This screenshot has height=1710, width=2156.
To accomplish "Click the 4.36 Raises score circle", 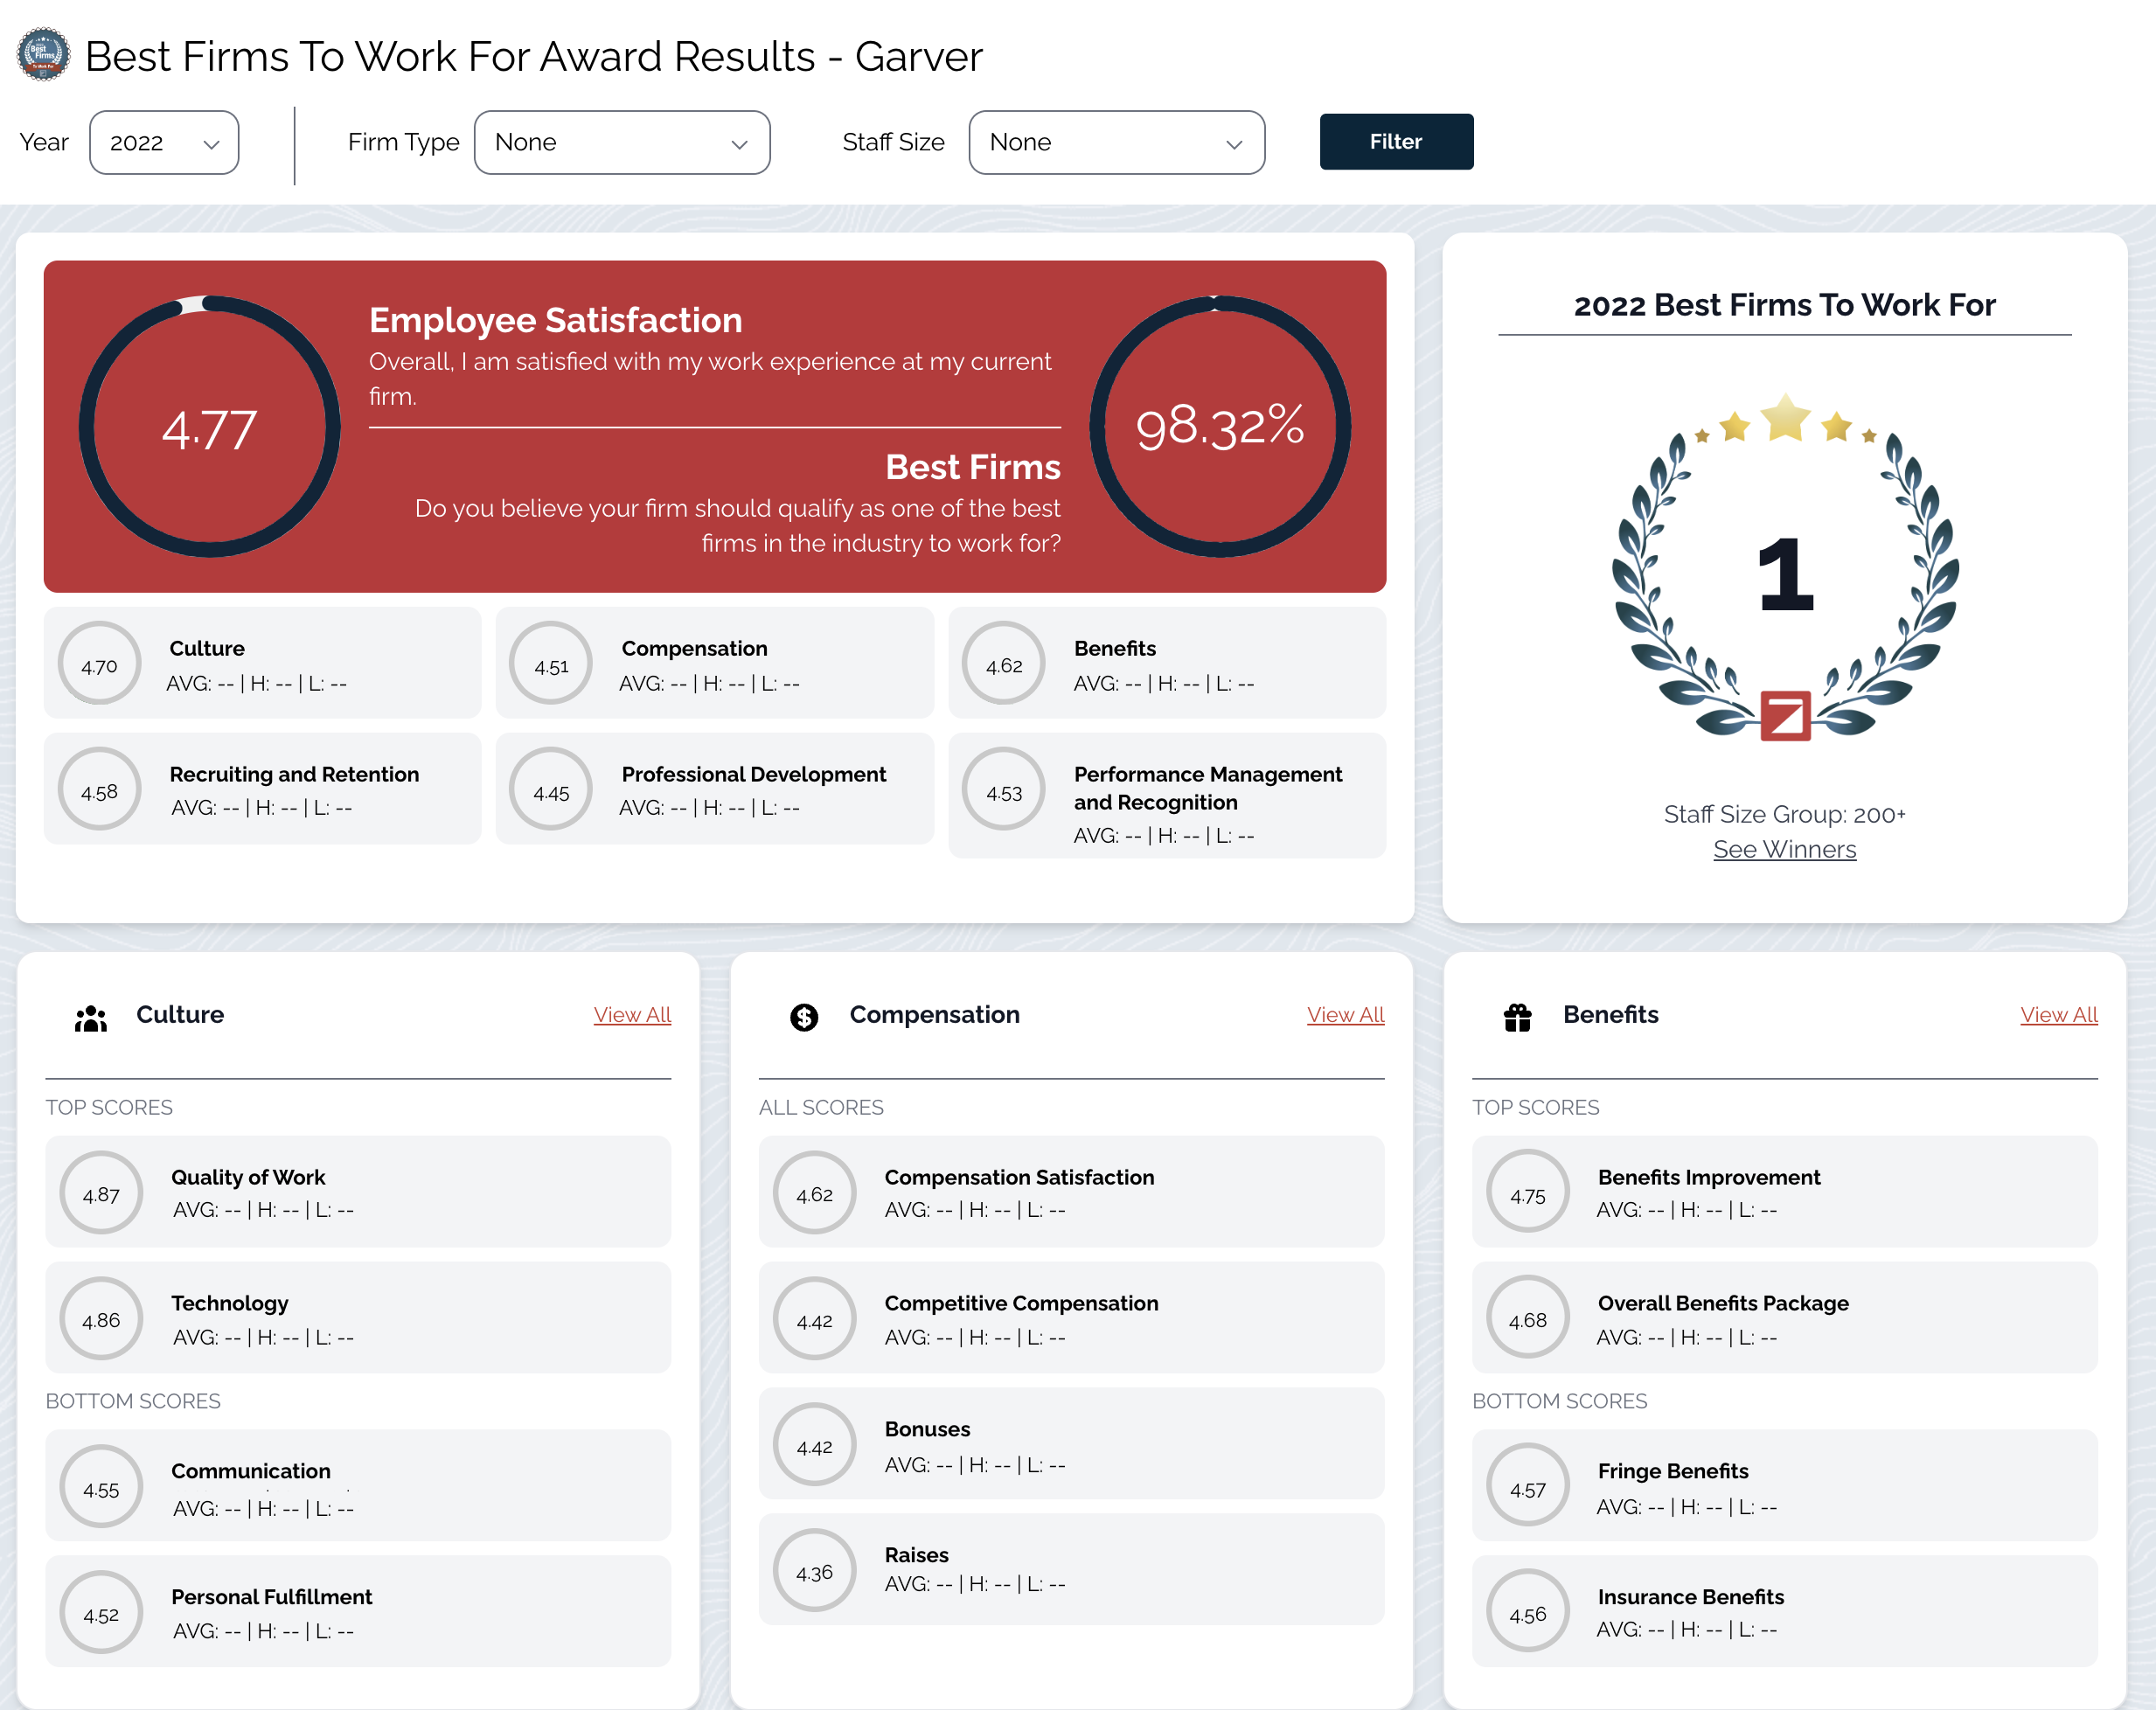I will coord(814,1570).
